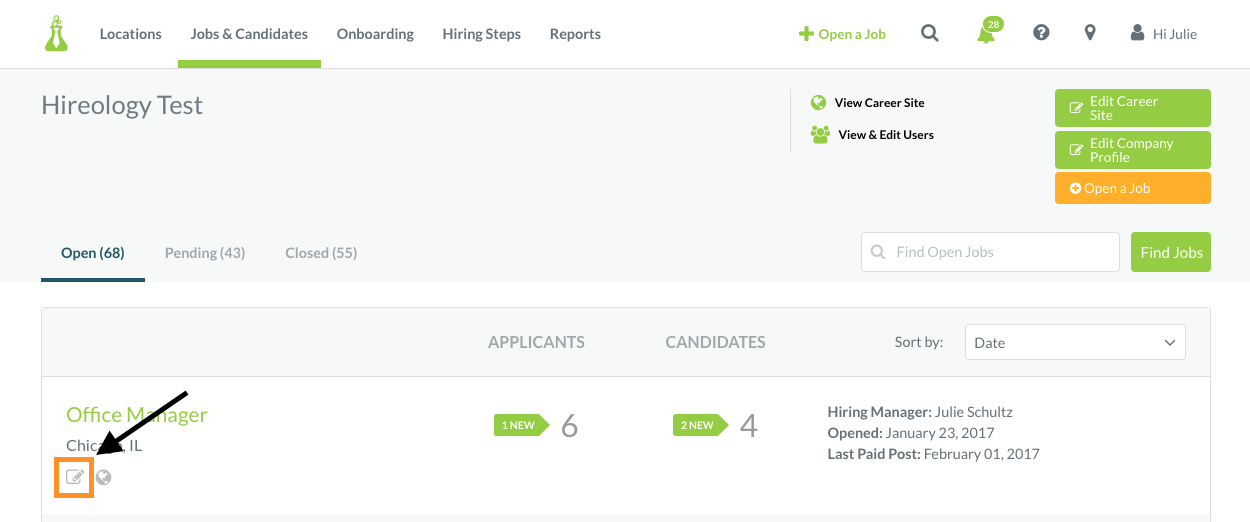Click the edit pencil icon under Office Manager
The height and width of the screenshot is (522, 1250).
(x=75, y=477)
